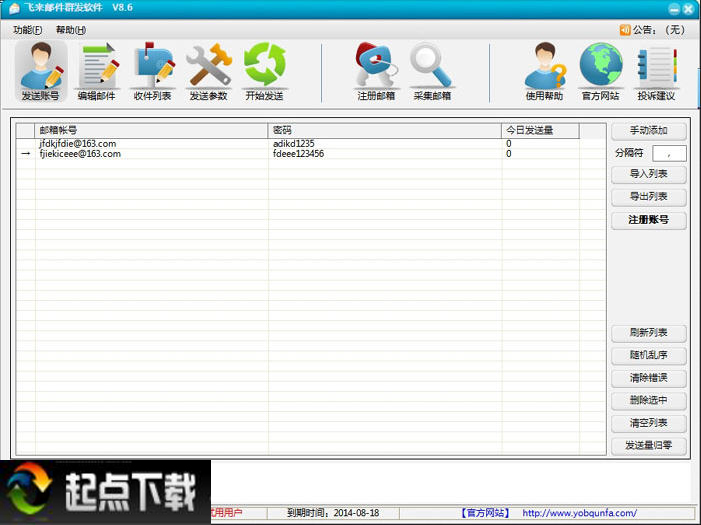This screenshot has width=701, height=525.
Task: Open the 收件列表 recipient list
Action: click(152, 71)
